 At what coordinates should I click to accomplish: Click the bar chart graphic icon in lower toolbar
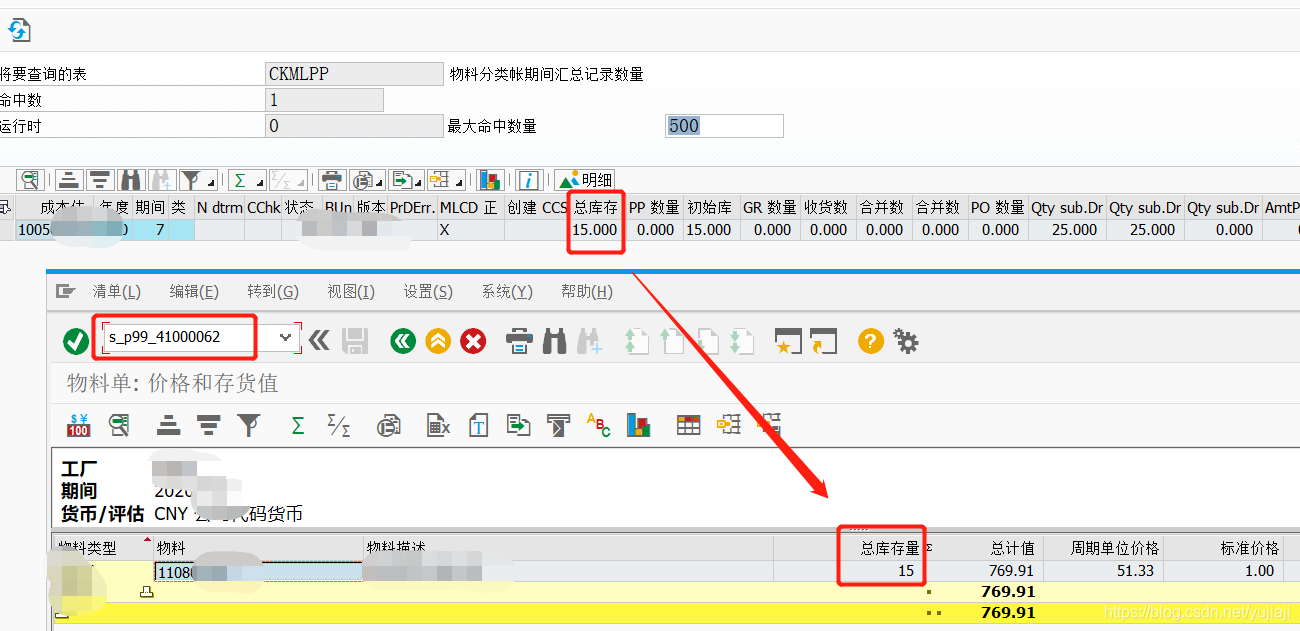pos(639,425)
